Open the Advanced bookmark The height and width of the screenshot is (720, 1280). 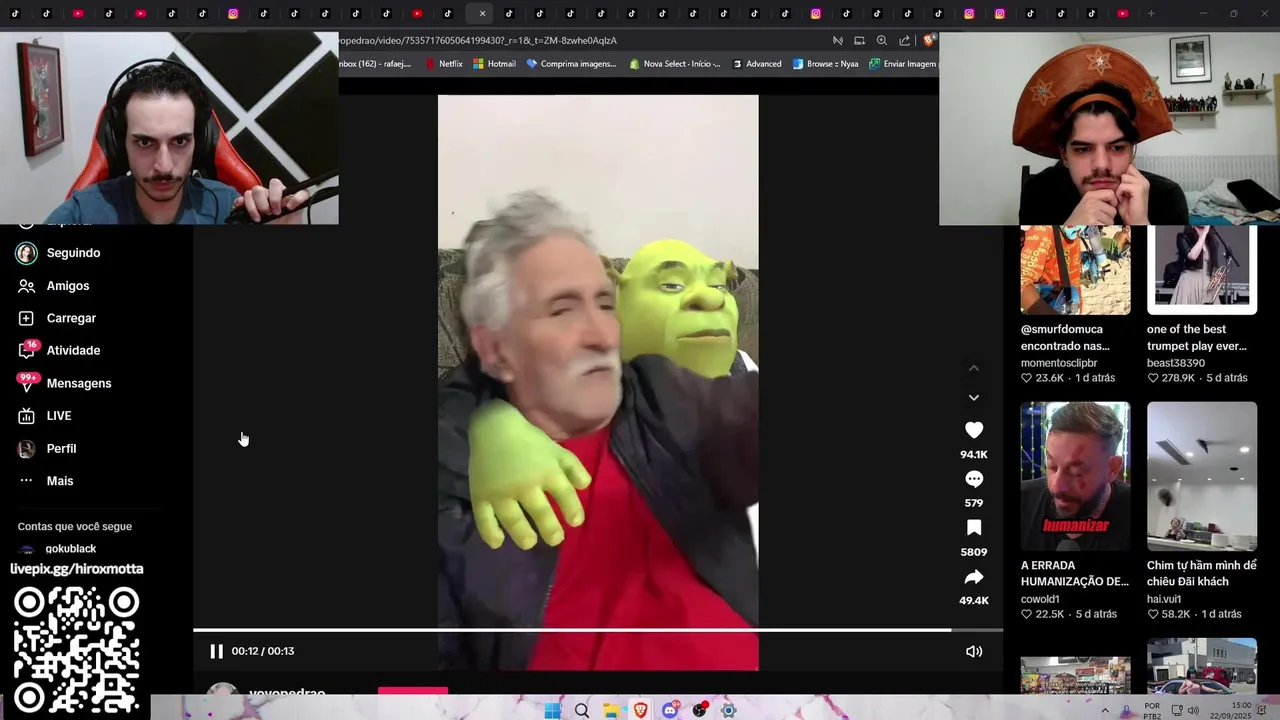tap(757, 64)
